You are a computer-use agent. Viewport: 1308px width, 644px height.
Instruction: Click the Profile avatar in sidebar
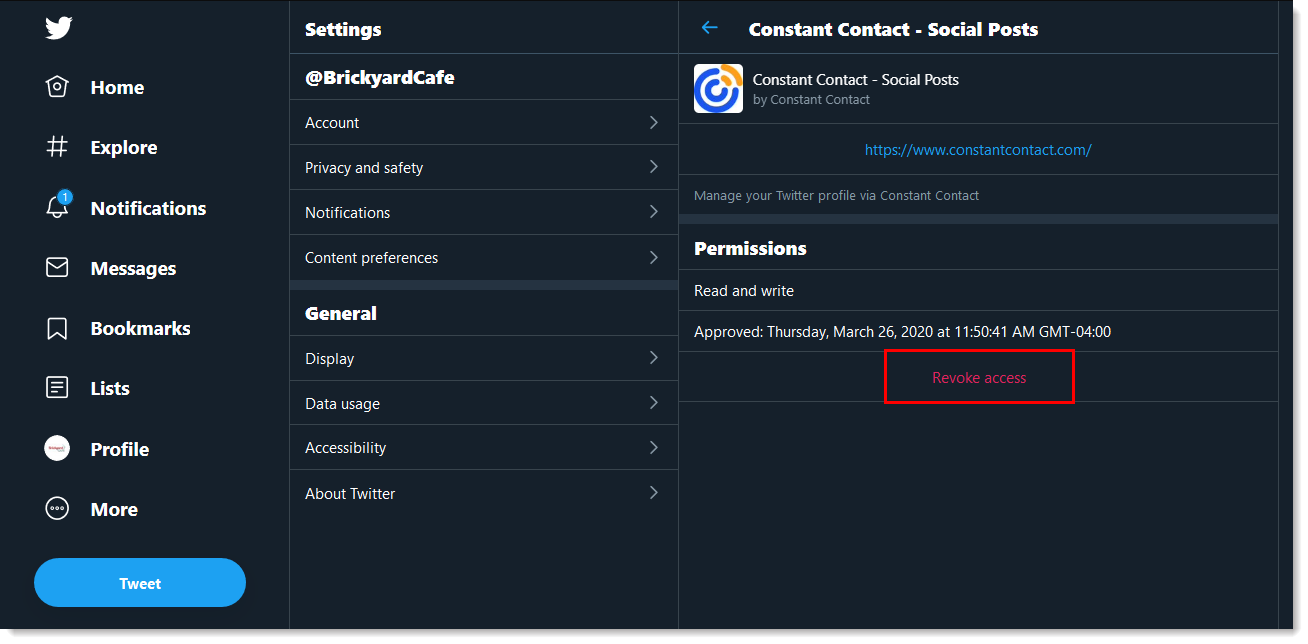[x=58, y=449]
